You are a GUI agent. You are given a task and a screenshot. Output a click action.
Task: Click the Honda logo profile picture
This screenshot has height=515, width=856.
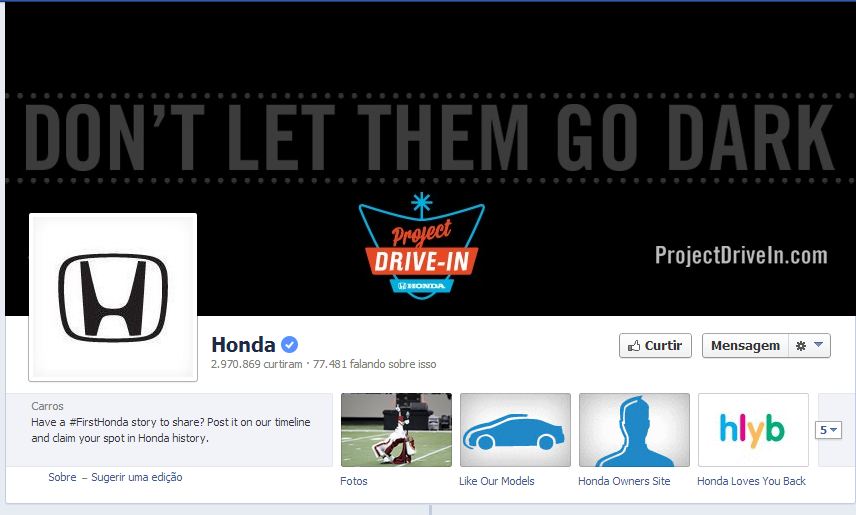[x=113, y=297]
